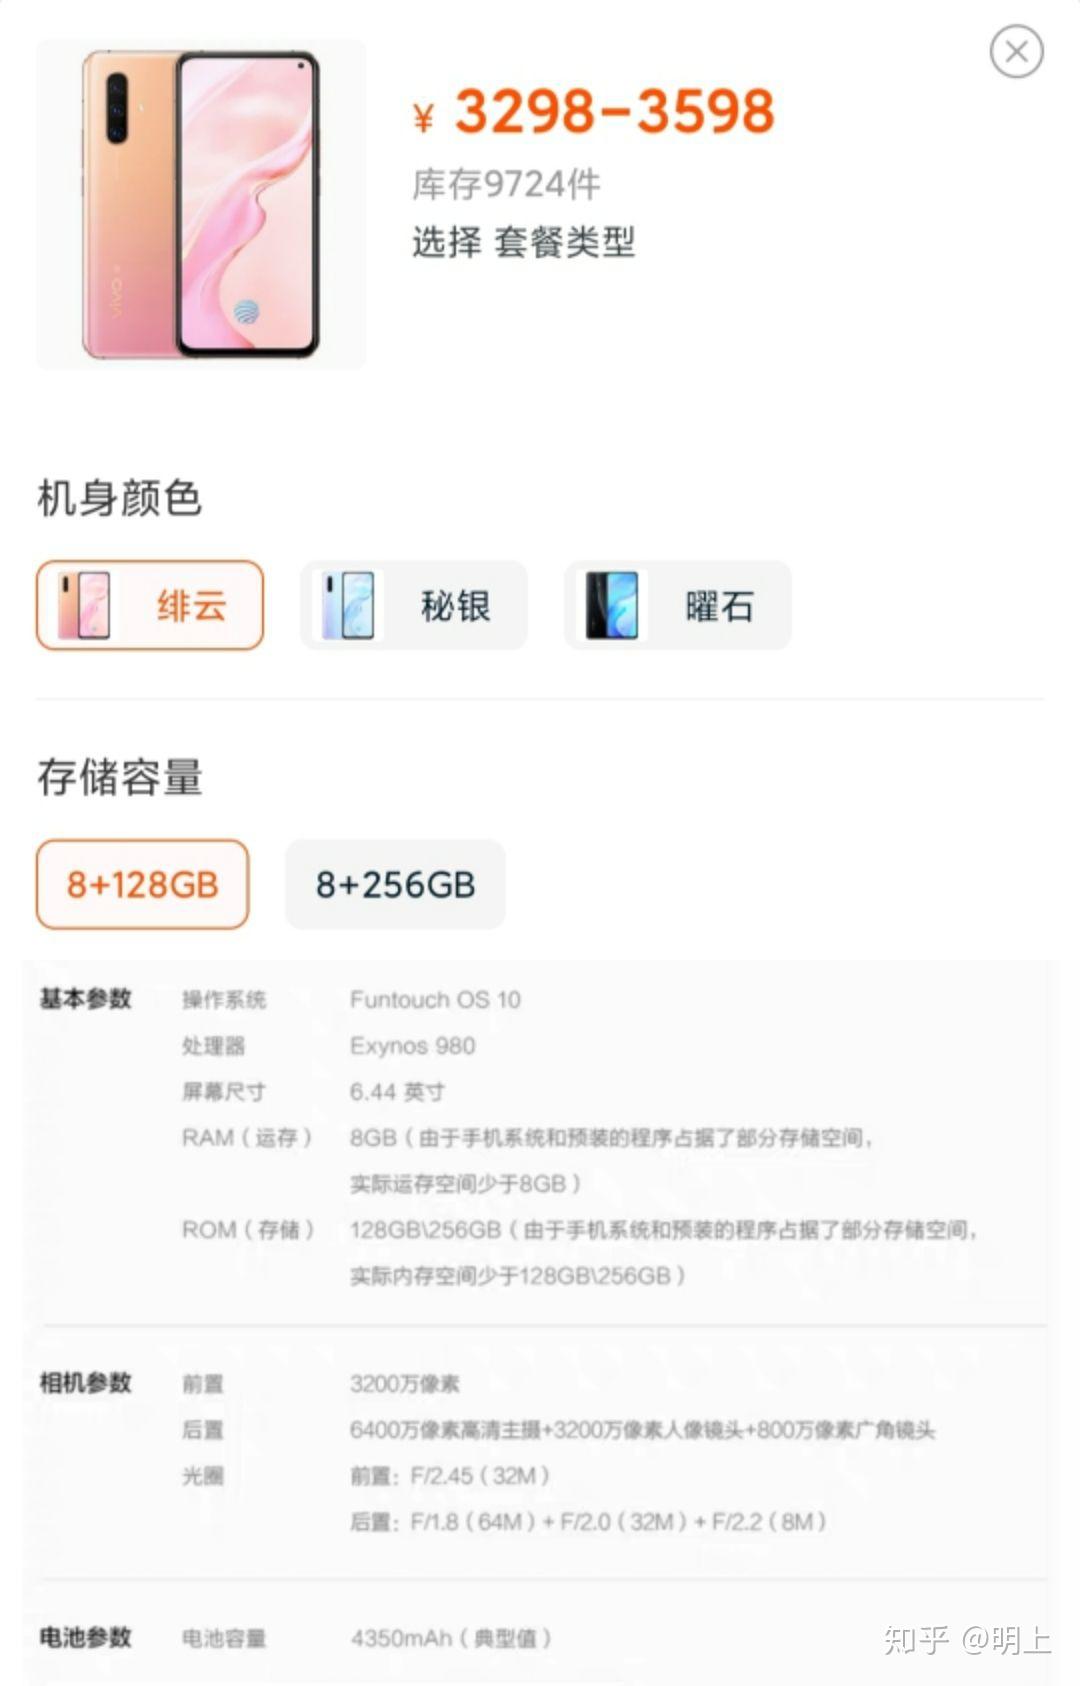Select the 绯云 color option
This screenshot has height=1686, width=1080.
click(x=150, y=605)
